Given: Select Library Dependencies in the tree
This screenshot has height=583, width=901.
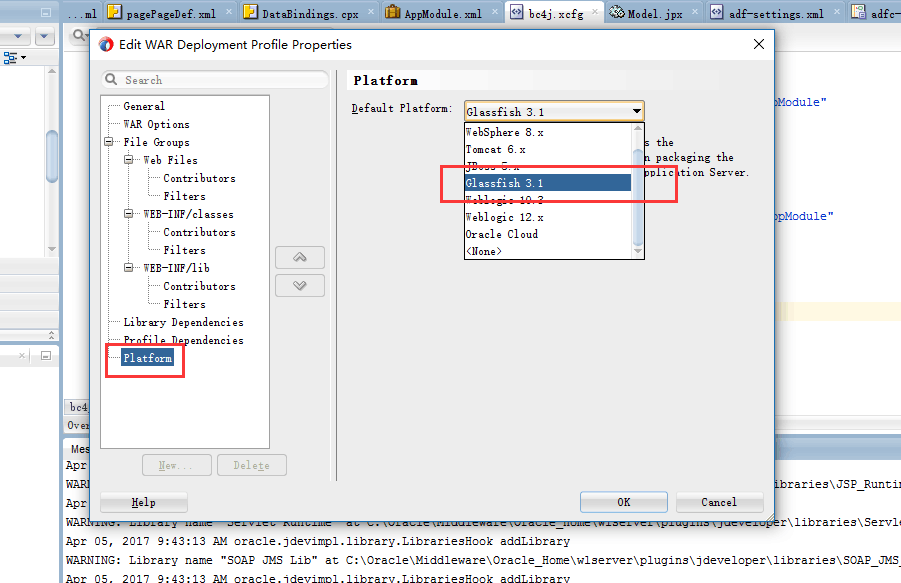Looking at the screenshot, I should (x=183, y=322).
